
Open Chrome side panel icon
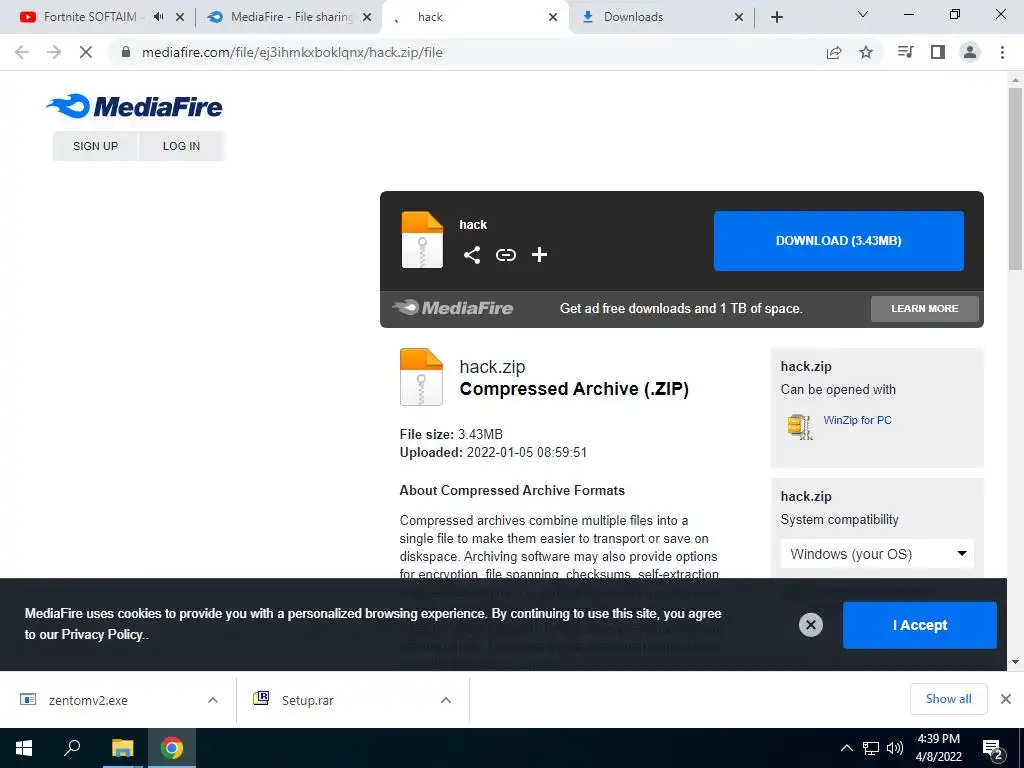(x=938, y=52)
